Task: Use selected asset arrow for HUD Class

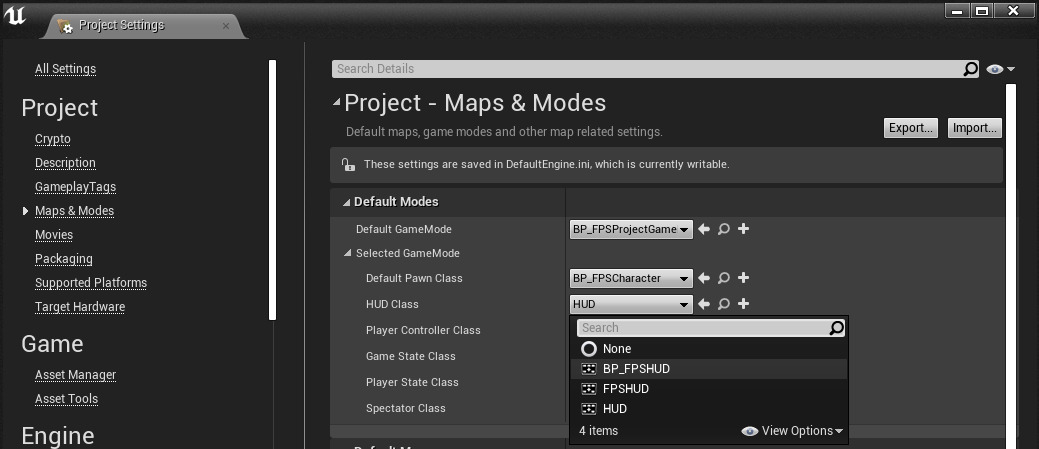Action: coord(704,305)
